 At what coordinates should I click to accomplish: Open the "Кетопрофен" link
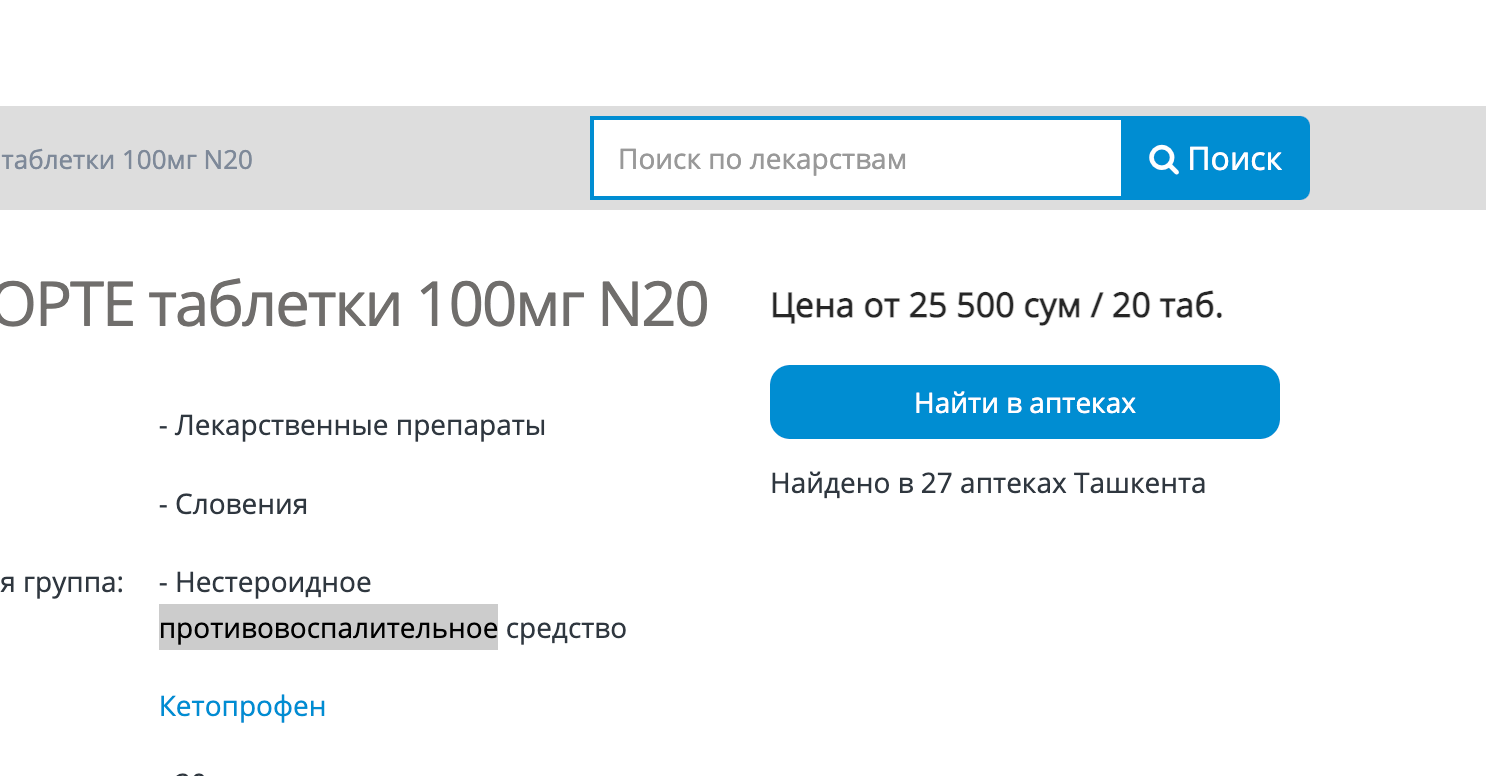tap(242, 707)
